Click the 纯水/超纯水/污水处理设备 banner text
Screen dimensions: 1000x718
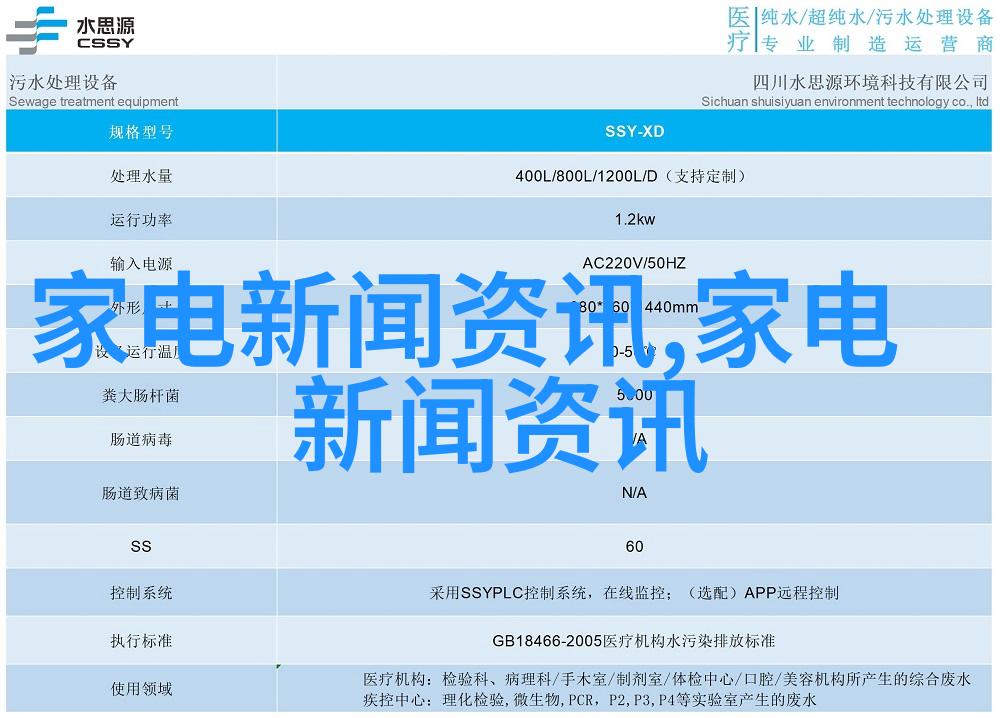tap(877, 17)
